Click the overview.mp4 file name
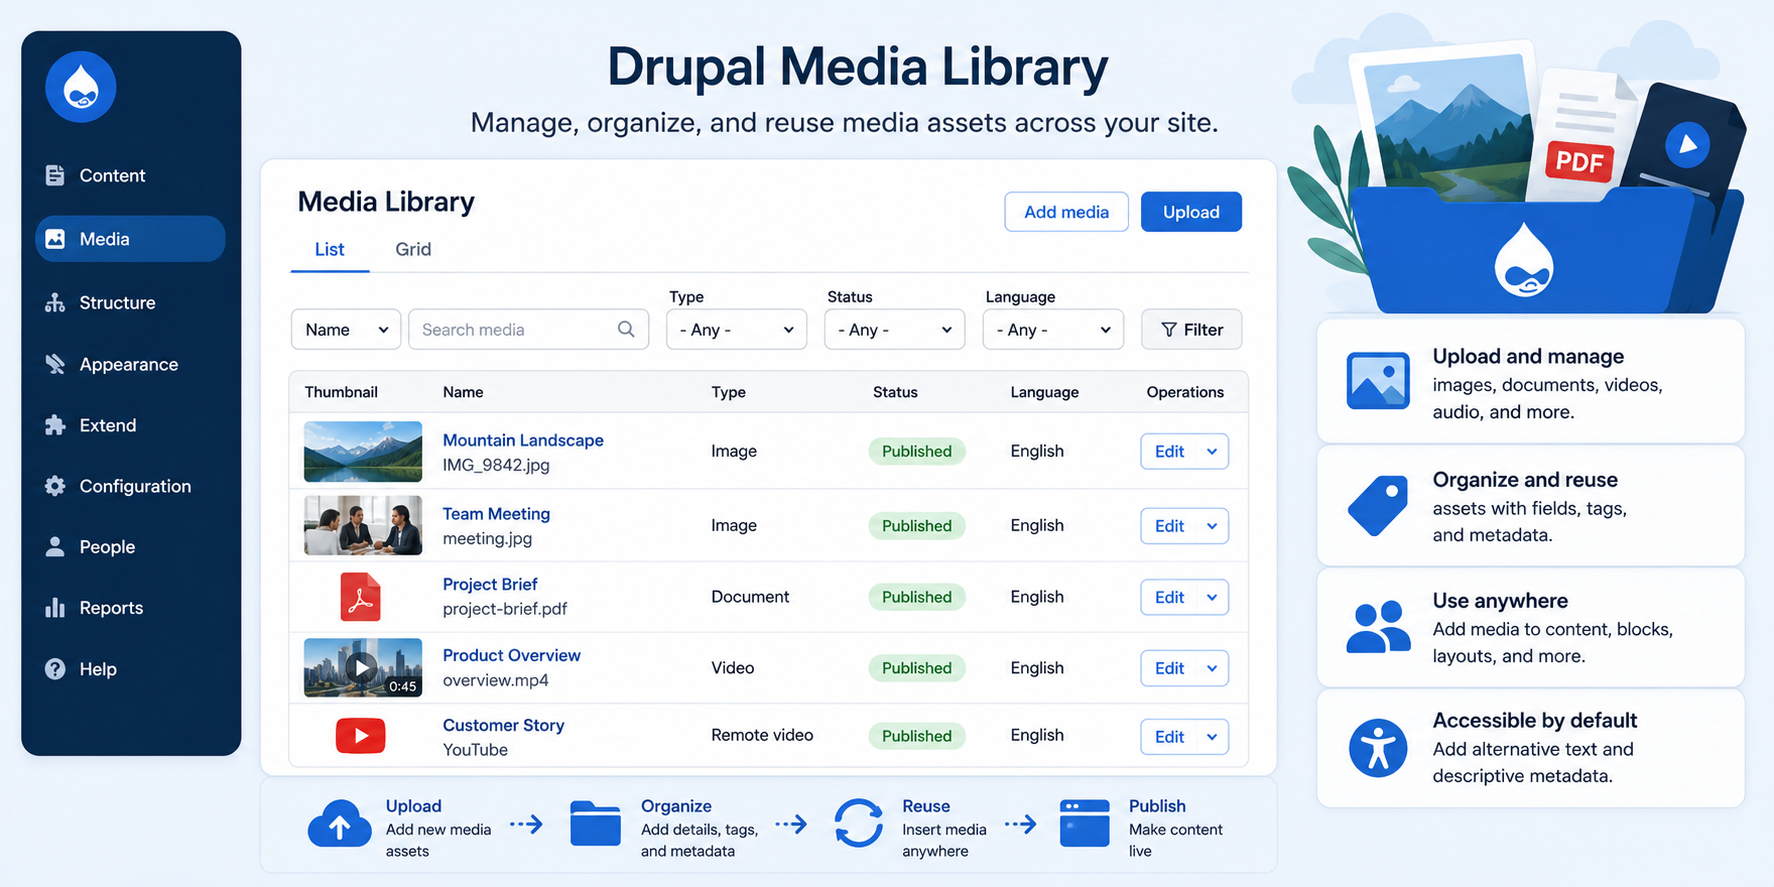Image resolution: width=1774 pixels, height=887 pixels. (x=495, y=680)
